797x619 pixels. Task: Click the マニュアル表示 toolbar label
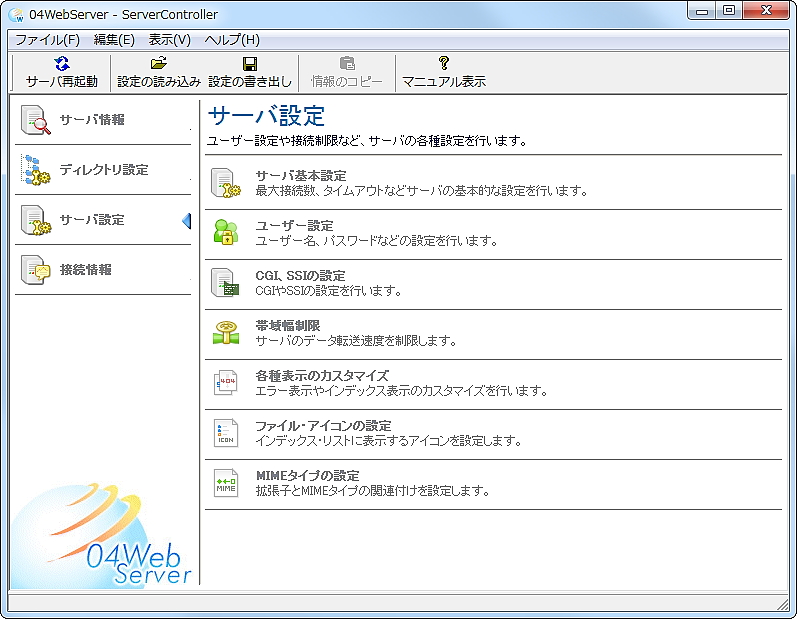point(444,82)
